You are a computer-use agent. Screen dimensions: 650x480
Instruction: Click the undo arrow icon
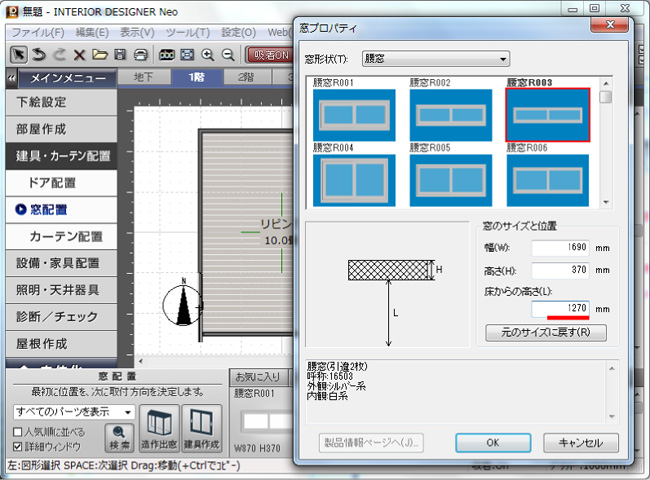click(38, 55)
